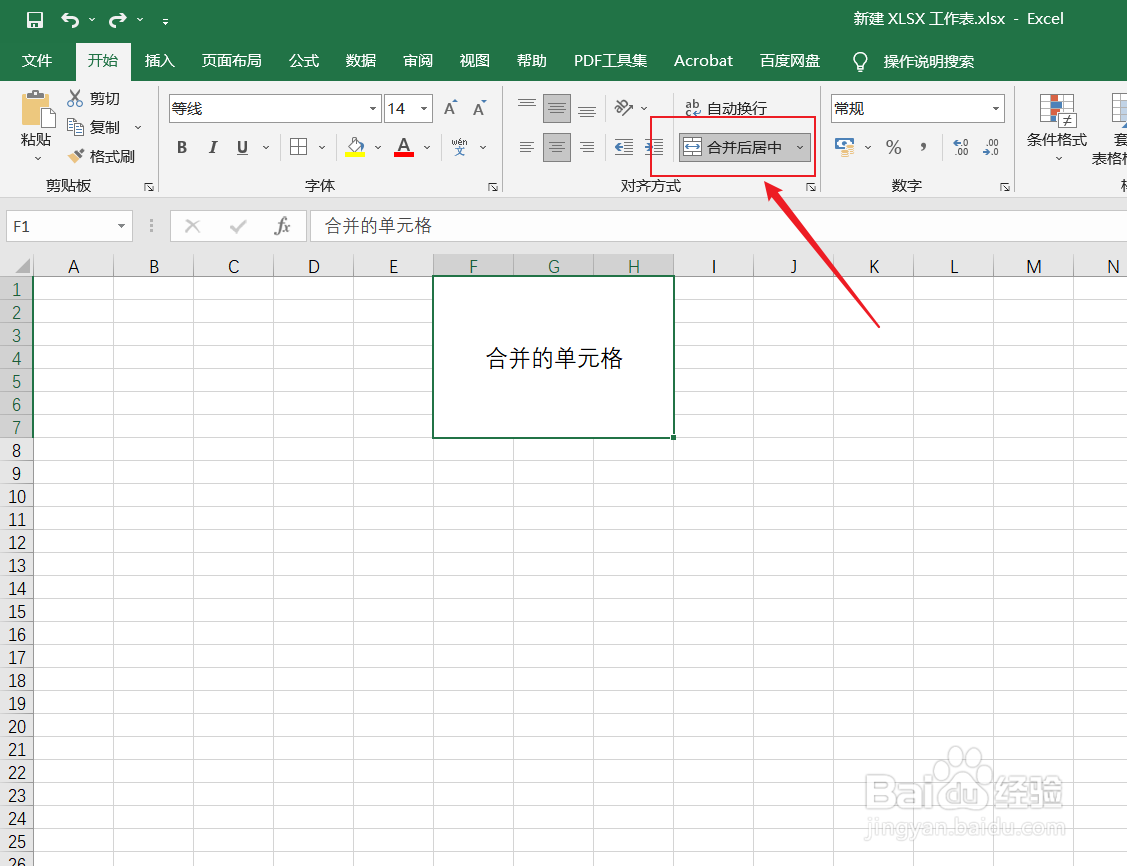The height and width of the screenshot is (866, 1127).
Task: Decrease indent icon
Action: point(624,147)
